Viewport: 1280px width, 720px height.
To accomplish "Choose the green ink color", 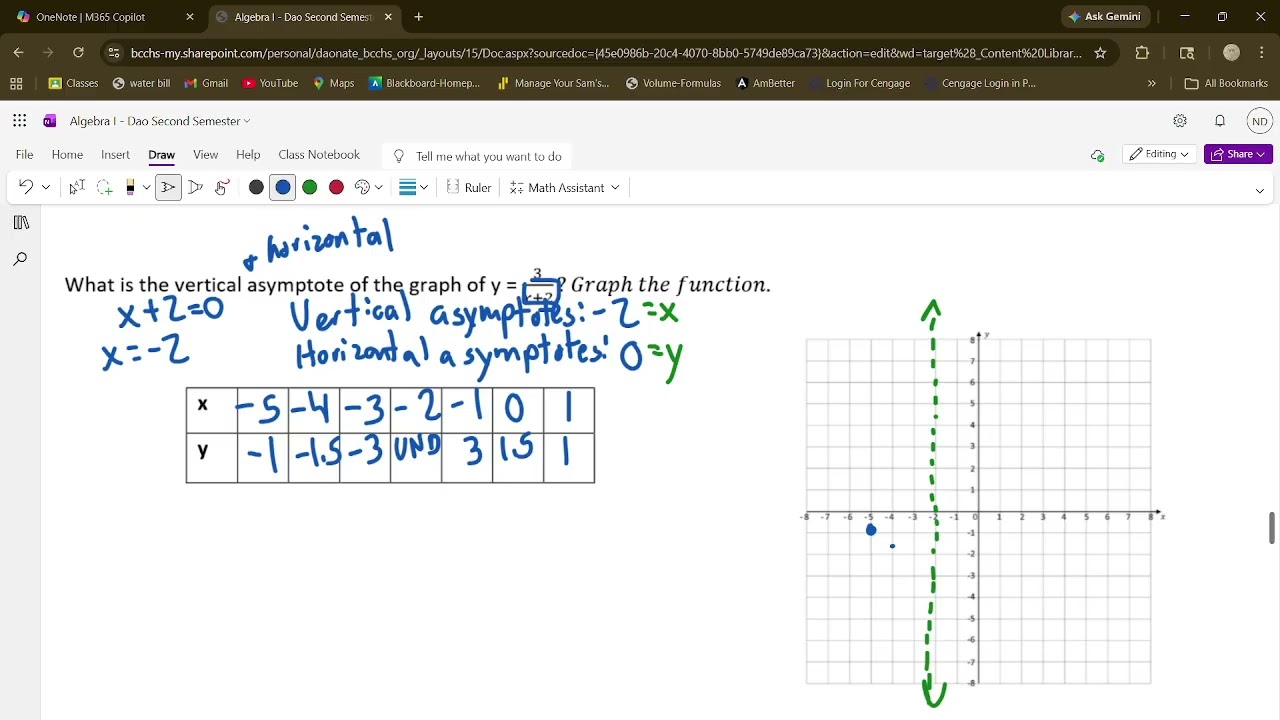I will [x=310, y=187].
